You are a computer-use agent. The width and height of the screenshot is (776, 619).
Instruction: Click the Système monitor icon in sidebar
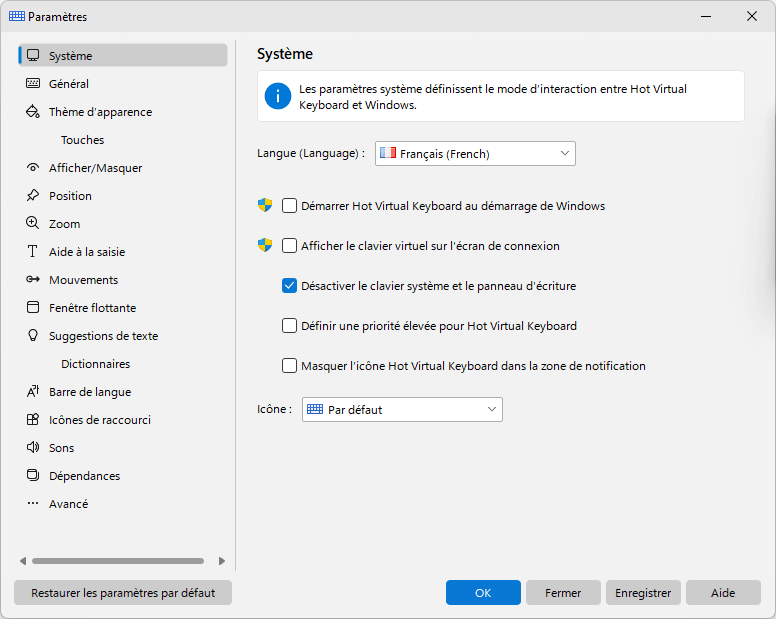pos(33,55)
